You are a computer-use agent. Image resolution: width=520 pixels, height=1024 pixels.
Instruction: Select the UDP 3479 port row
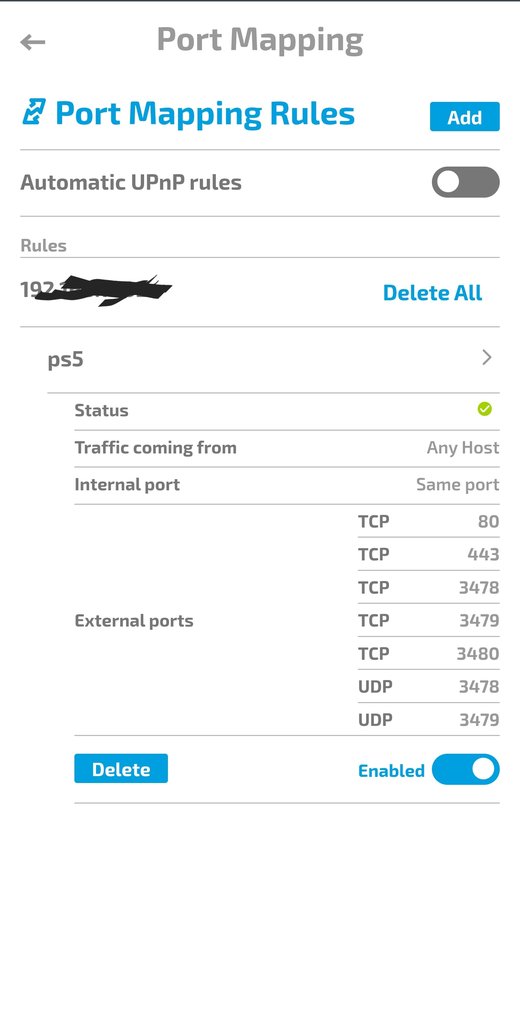point(429,720)
